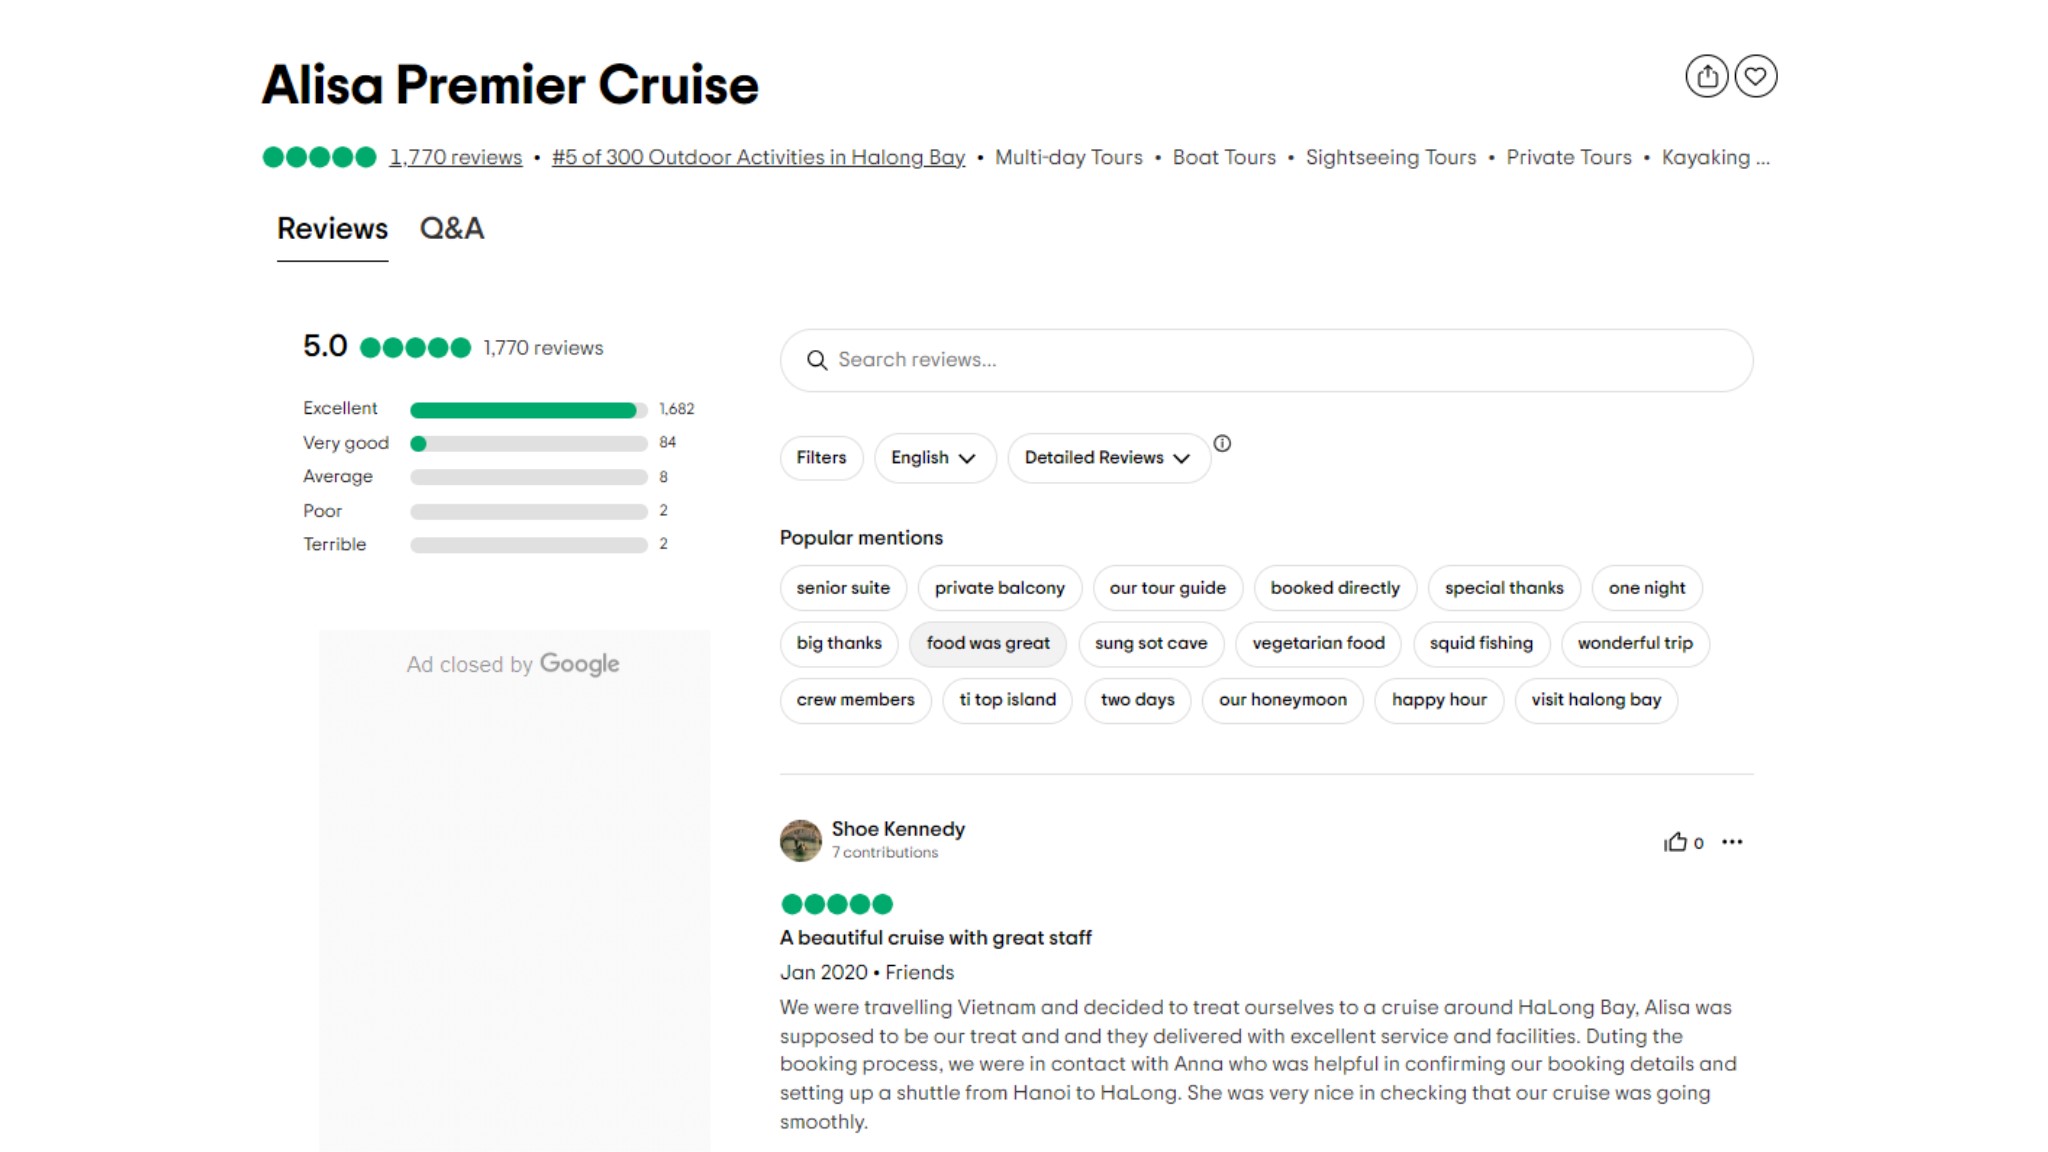Viewport: 2048px width, 1152px height.
Task: Toggle the 'food was great' popular mention
Action: click(987, 644)
